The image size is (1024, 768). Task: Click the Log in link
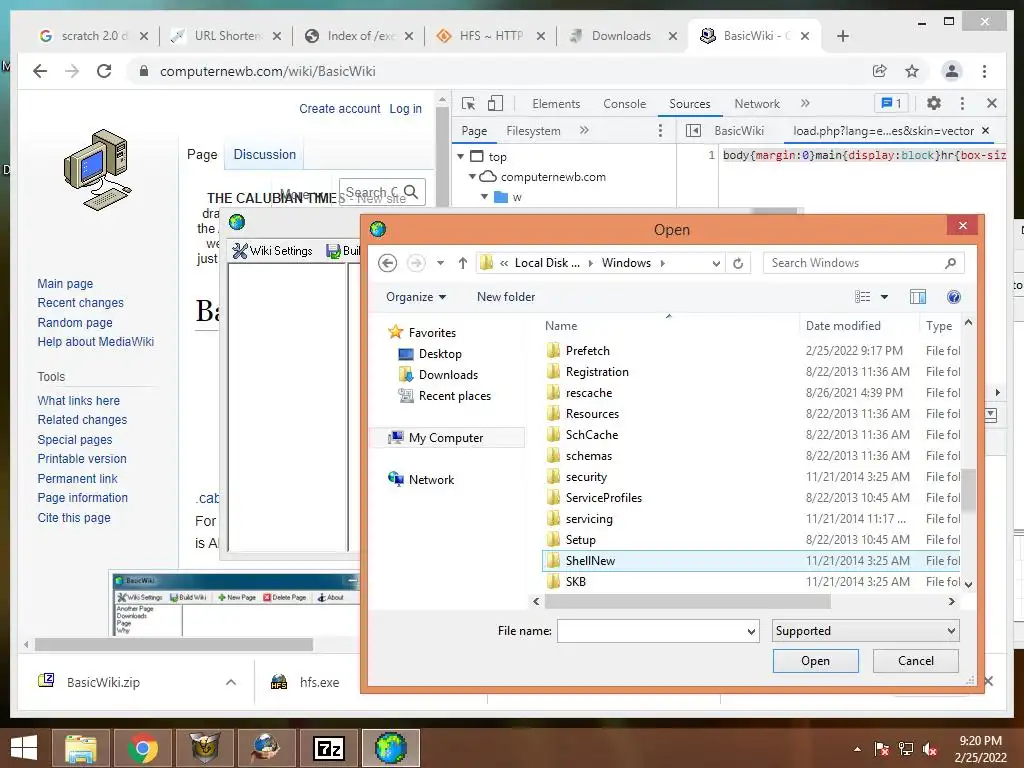pyautogui.click(x=406, y=108)
